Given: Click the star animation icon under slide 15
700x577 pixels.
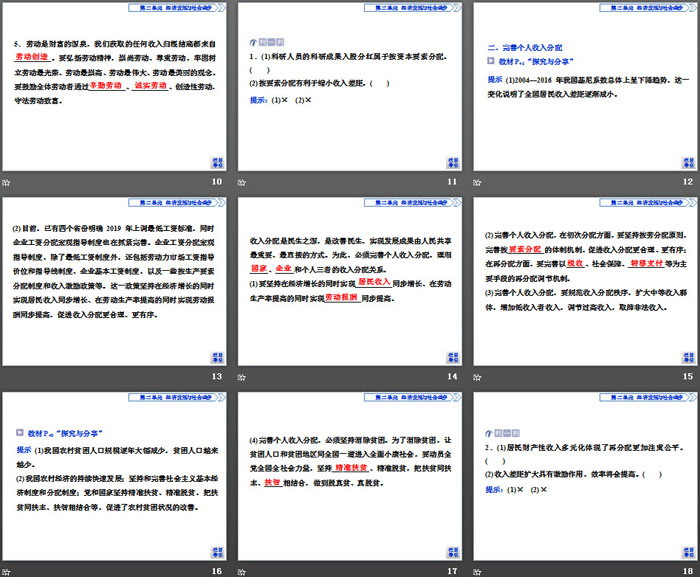Looking at the screenshot, I should pos(477,377).
